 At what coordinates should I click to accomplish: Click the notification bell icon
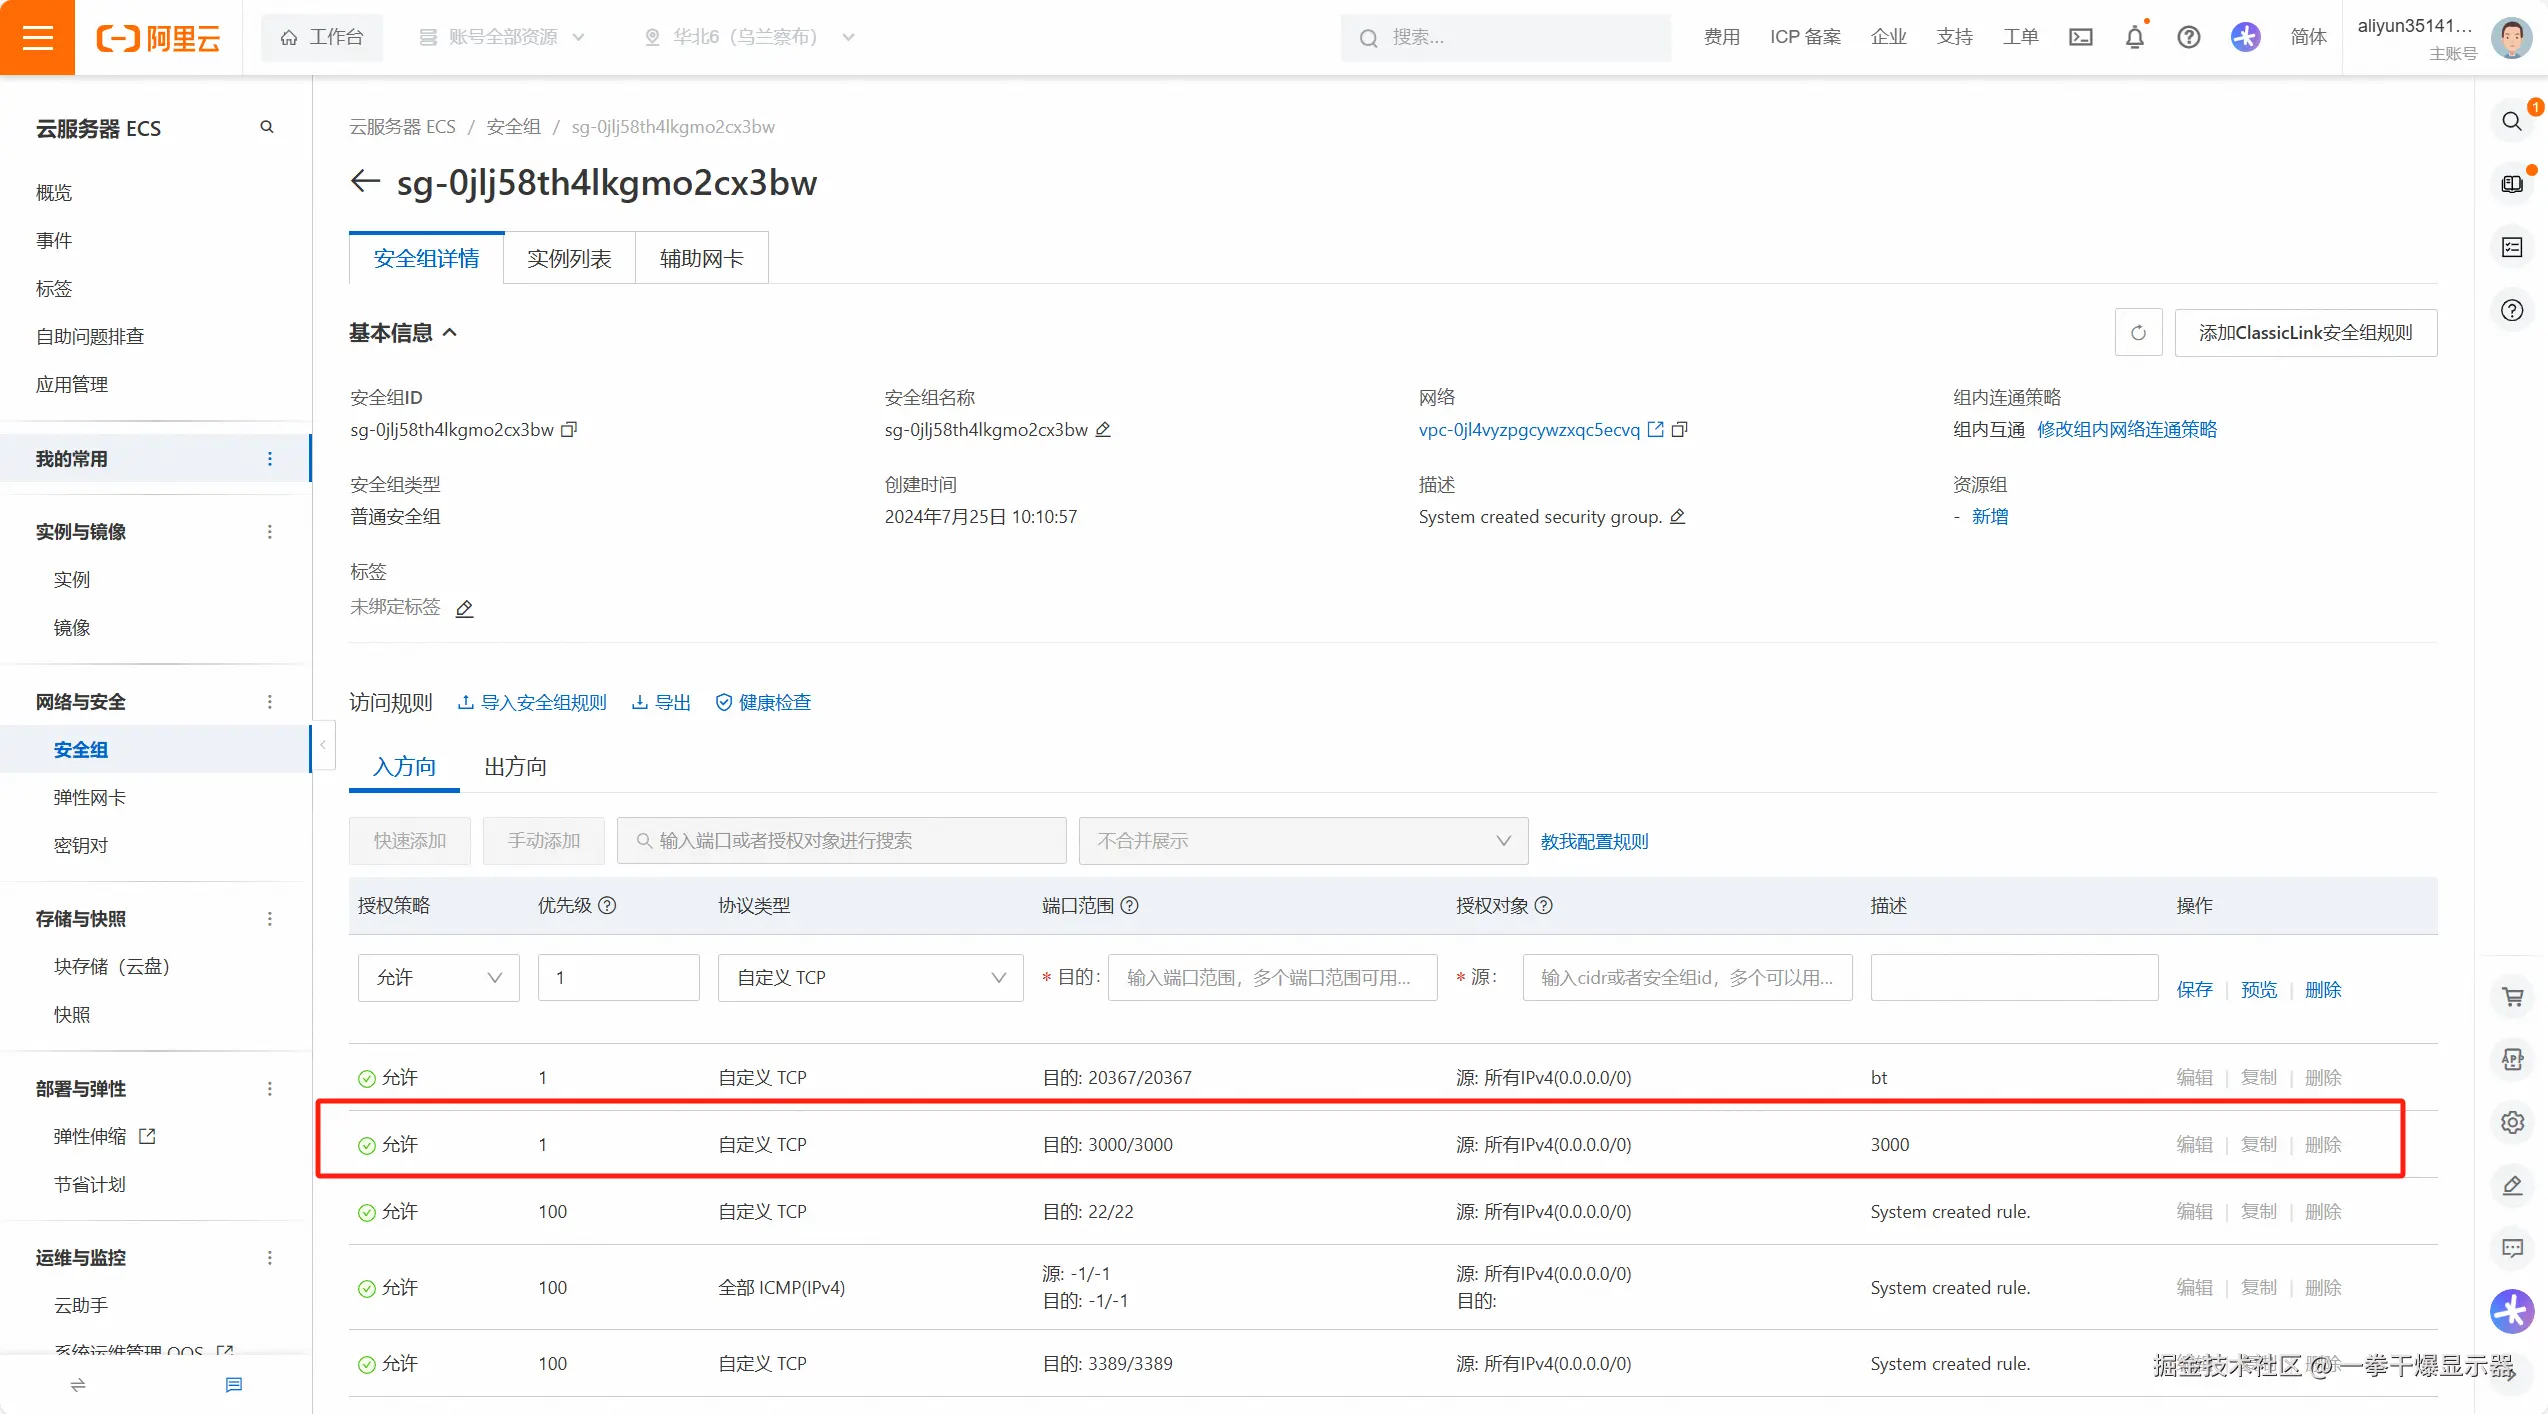tap(2134, 37)
